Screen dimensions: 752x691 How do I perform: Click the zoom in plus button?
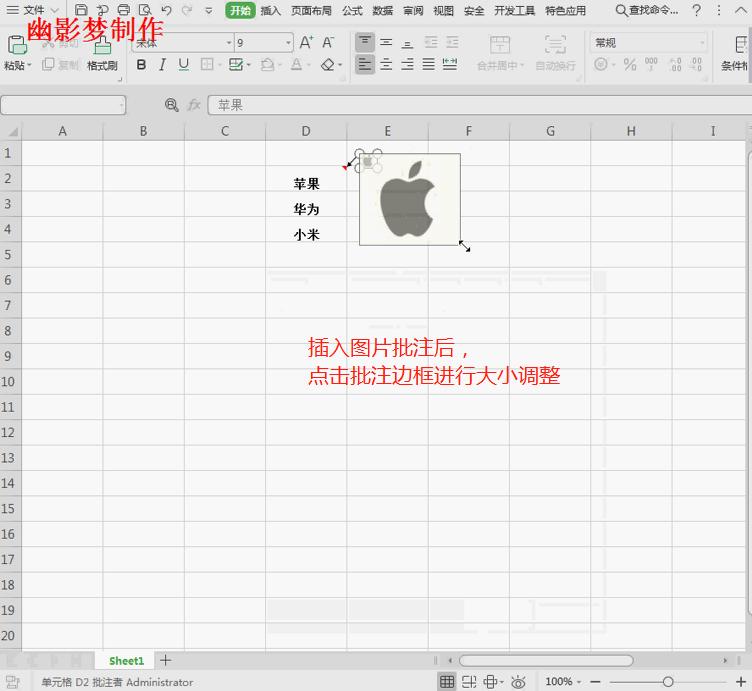(740, 681)
